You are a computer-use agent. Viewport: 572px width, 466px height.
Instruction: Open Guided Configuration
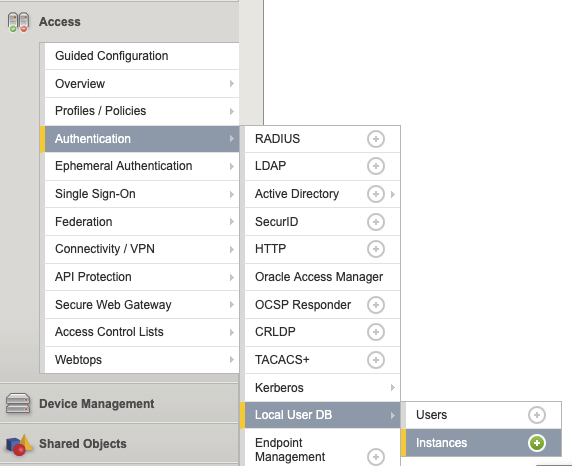click(x=142, y=56)
